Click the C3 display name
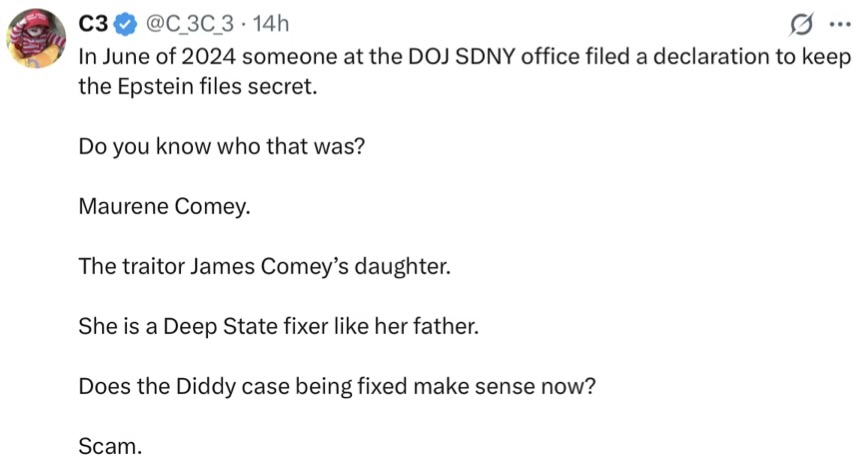 tap(94, 24)
